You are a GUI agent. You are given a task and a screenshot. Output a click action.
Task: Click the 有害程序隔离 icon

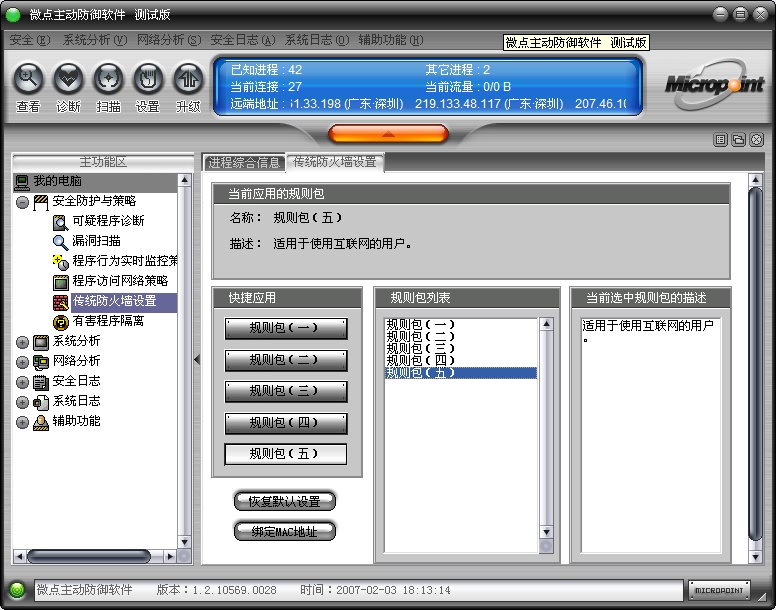pos(60,322)
